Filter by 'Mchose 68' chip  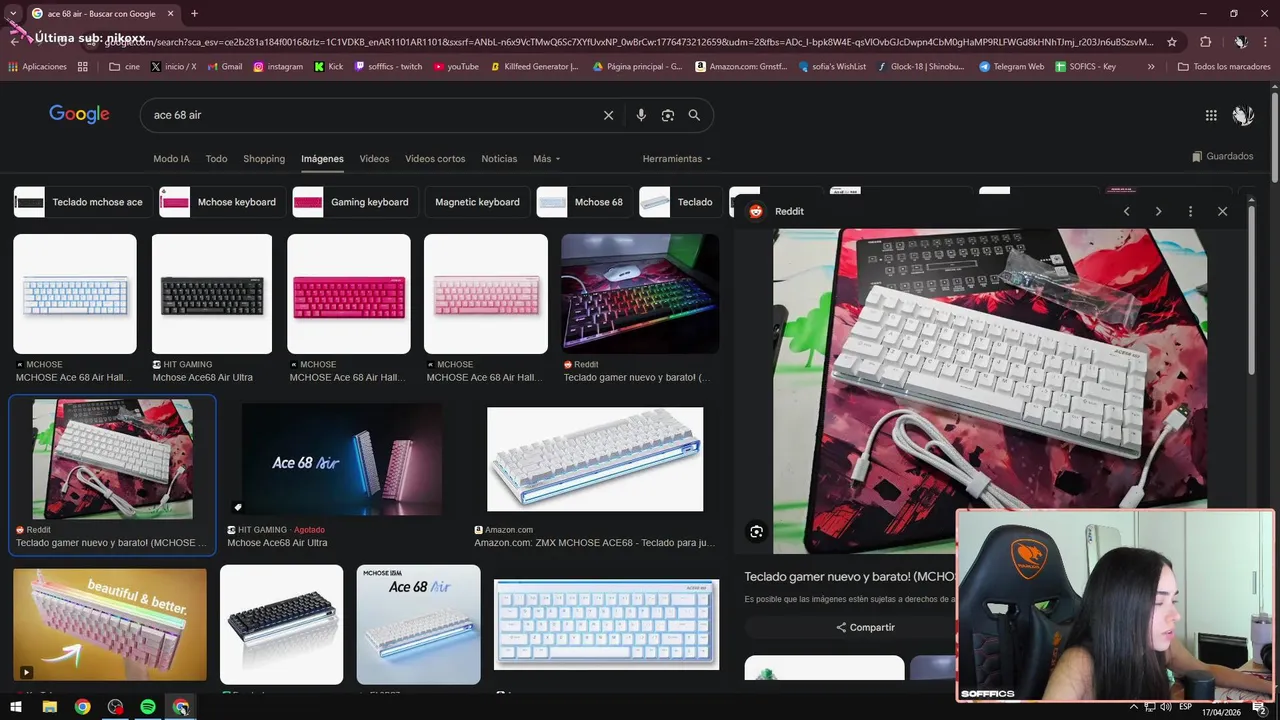click(x=584, y=202)
